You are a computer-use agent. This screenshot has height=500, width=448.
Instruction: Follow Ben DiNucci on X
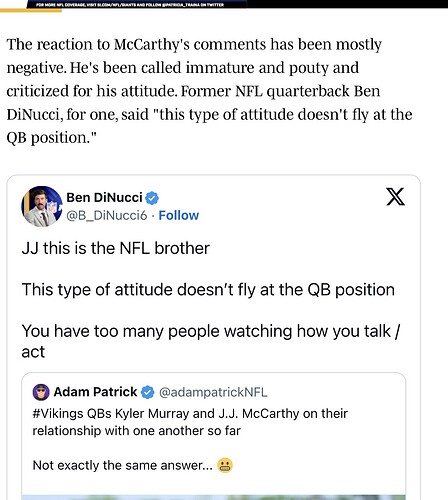(x=179, y=215)
